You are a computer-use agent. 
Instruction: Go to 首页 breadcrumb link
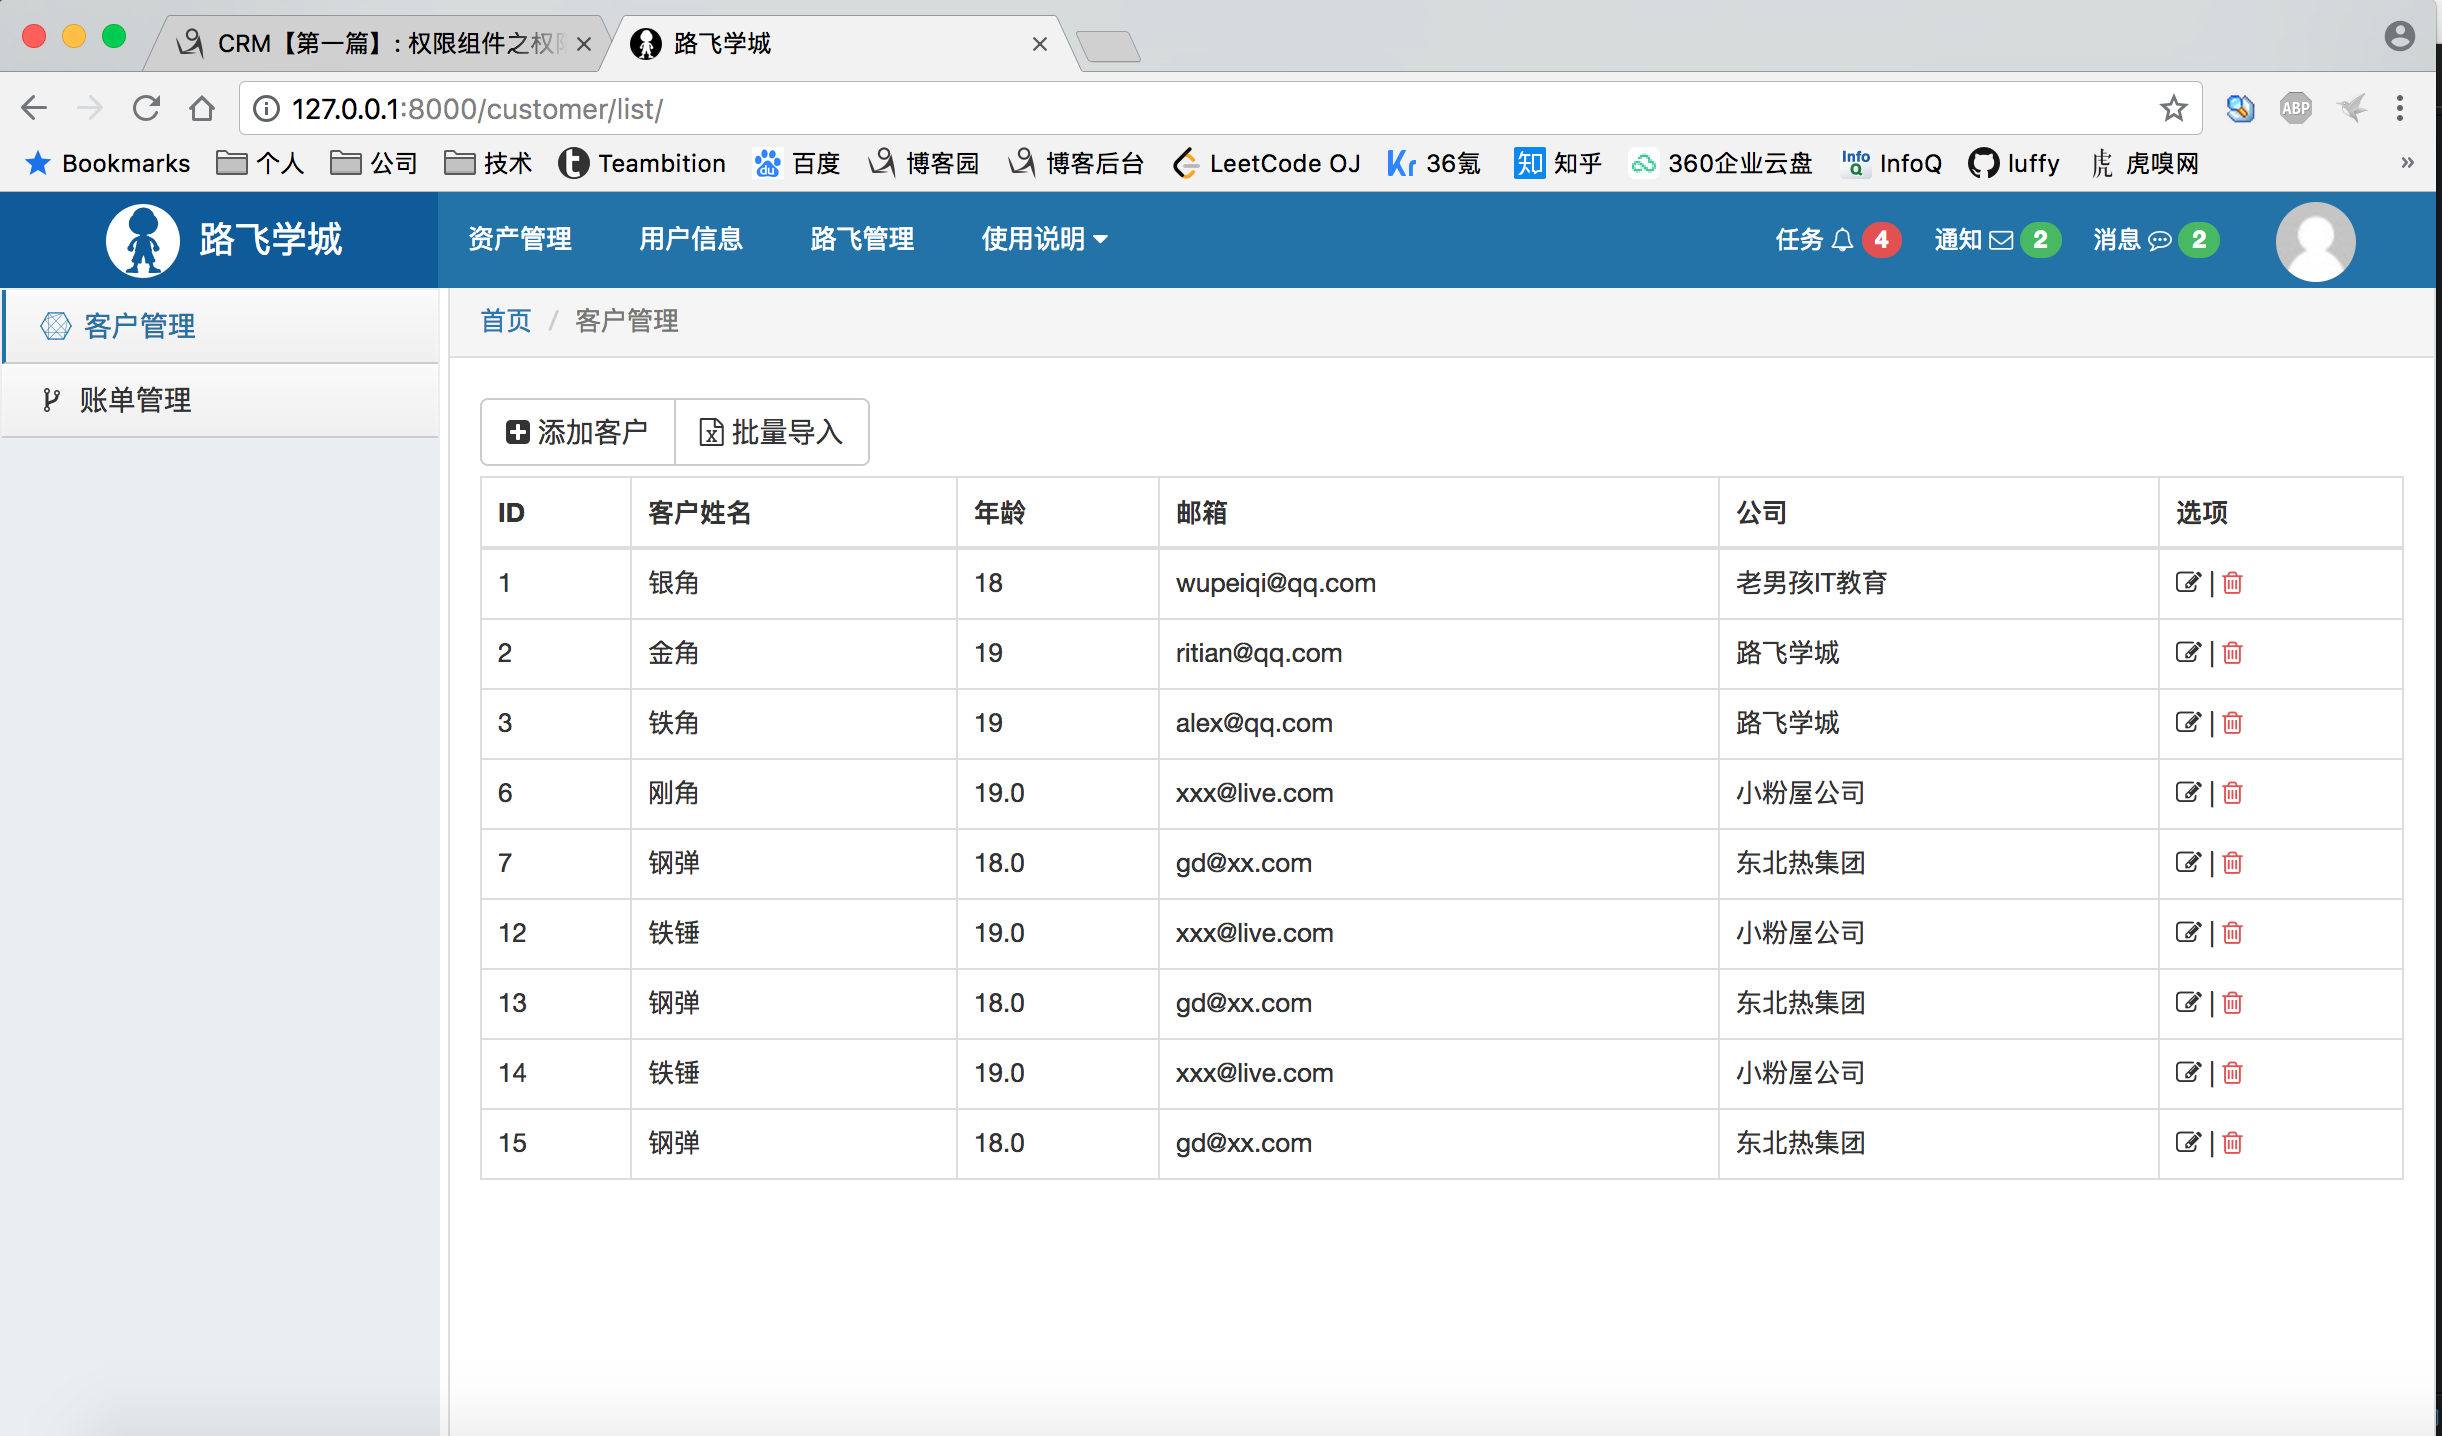(x=506, y=321)
